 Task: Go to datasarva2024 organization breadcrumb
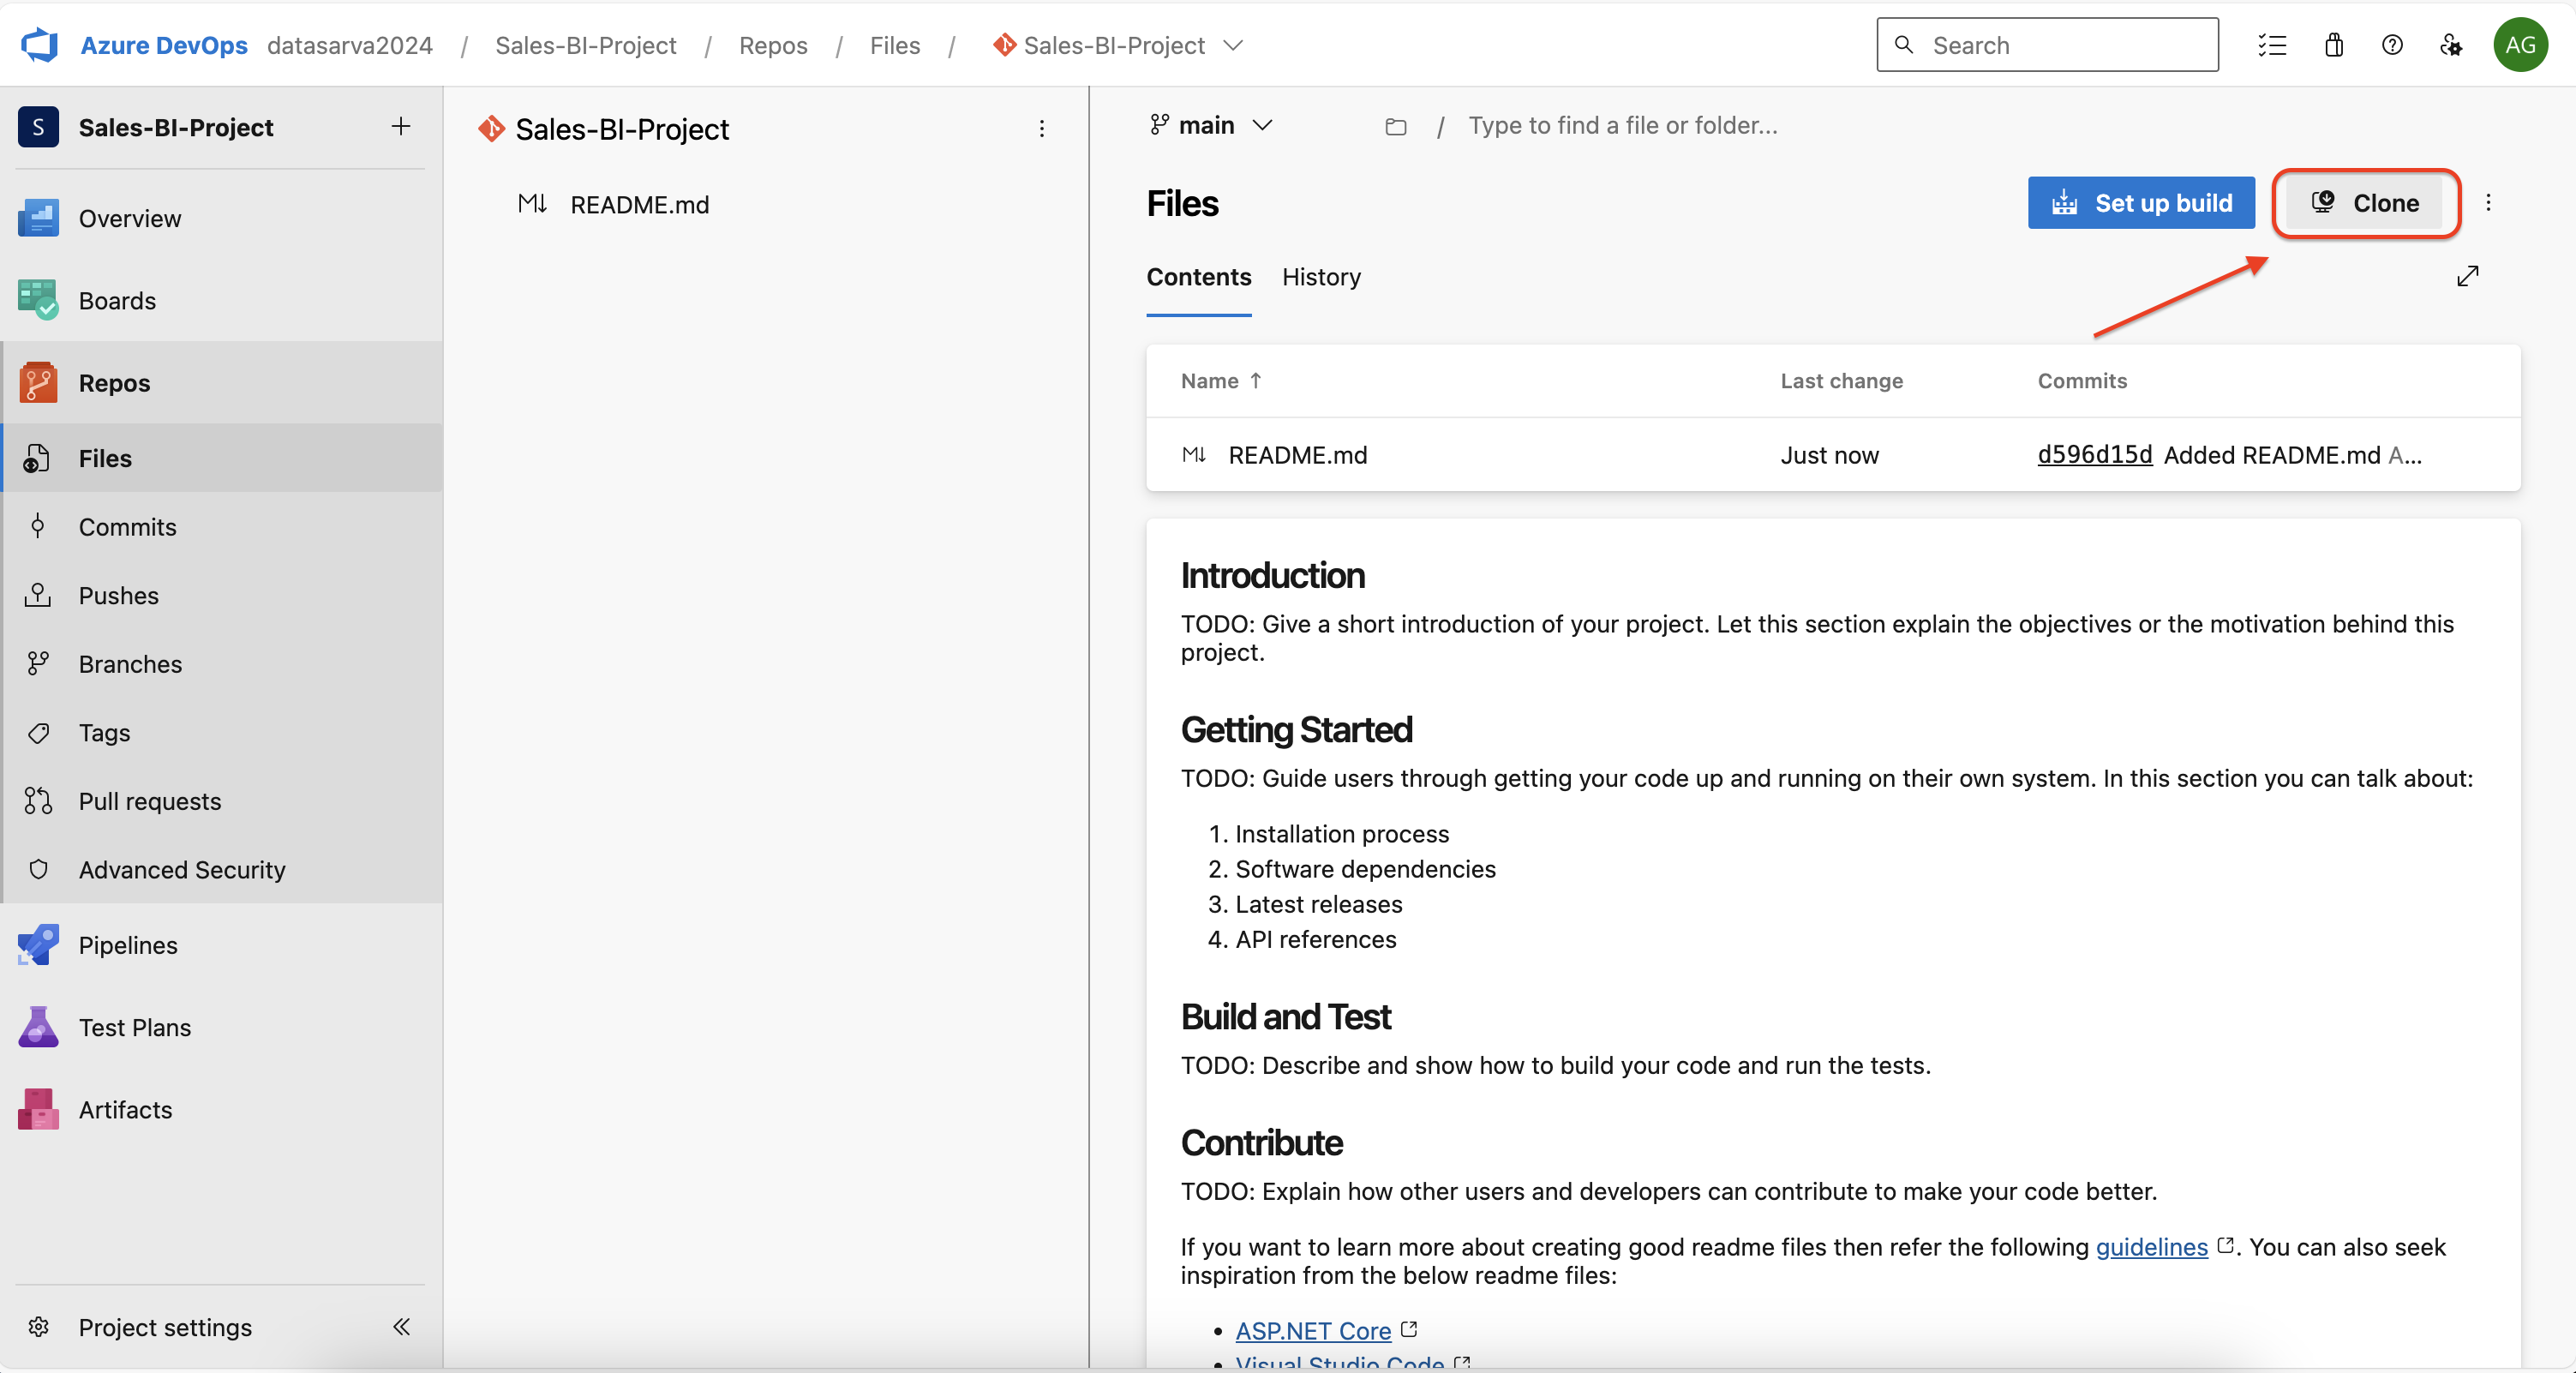click(x=350, y=45)
